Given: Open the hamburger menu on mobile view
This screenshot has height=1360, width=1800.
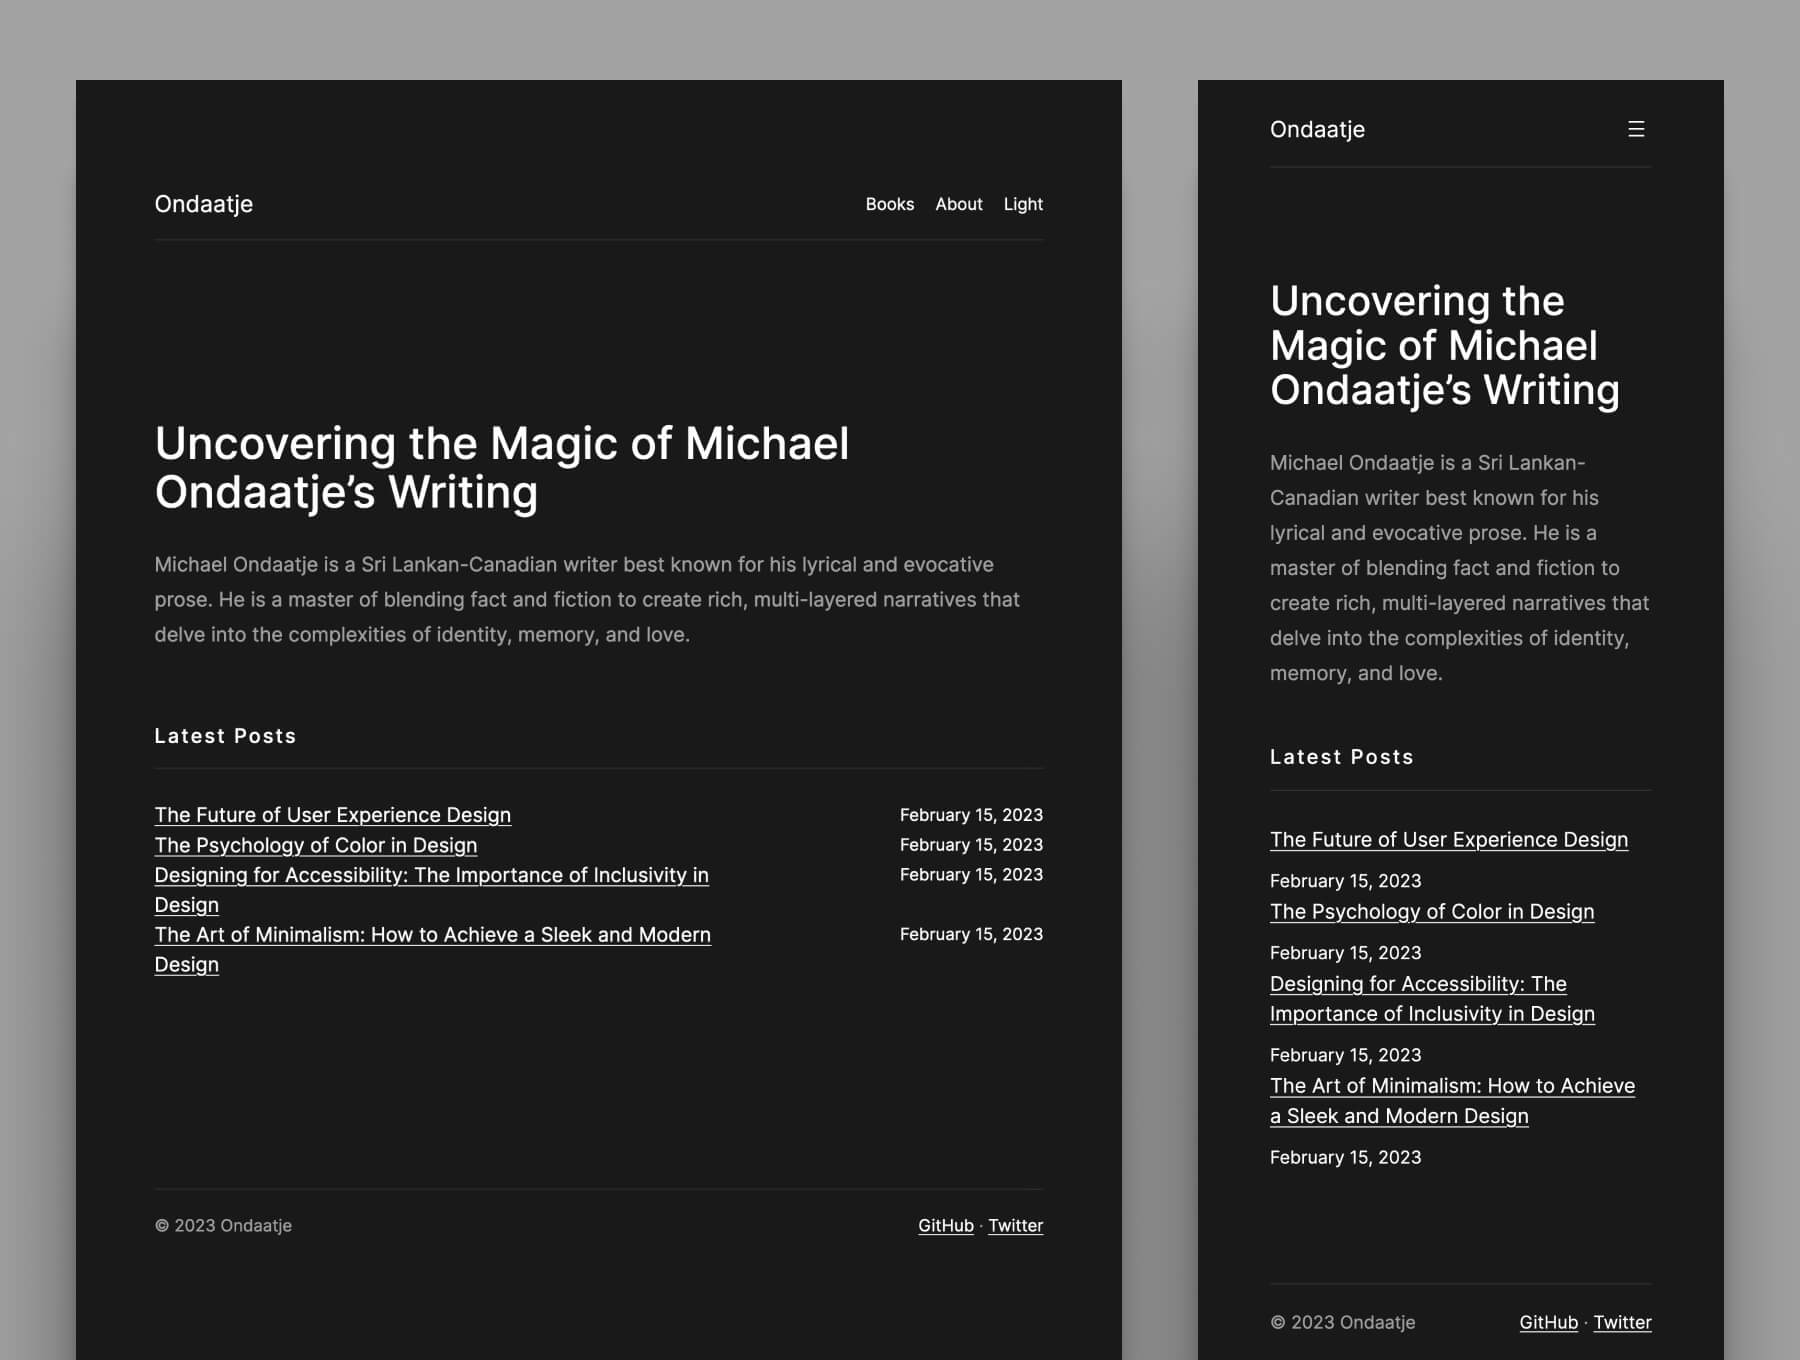Looking at the screenshot, I should click(1637, 129).
